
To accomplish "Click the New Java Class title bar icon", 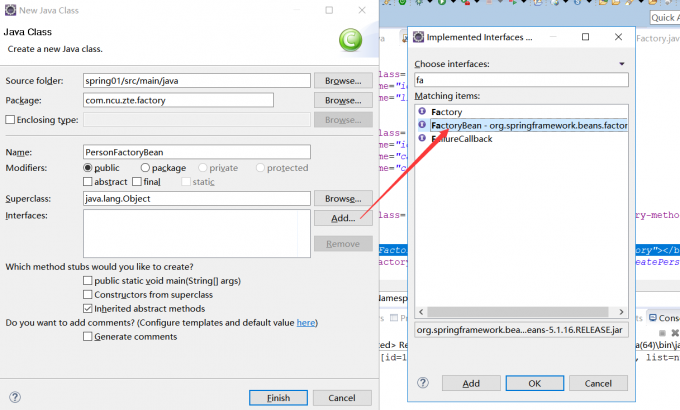I will pyautogui.click(x=10, y=9).
